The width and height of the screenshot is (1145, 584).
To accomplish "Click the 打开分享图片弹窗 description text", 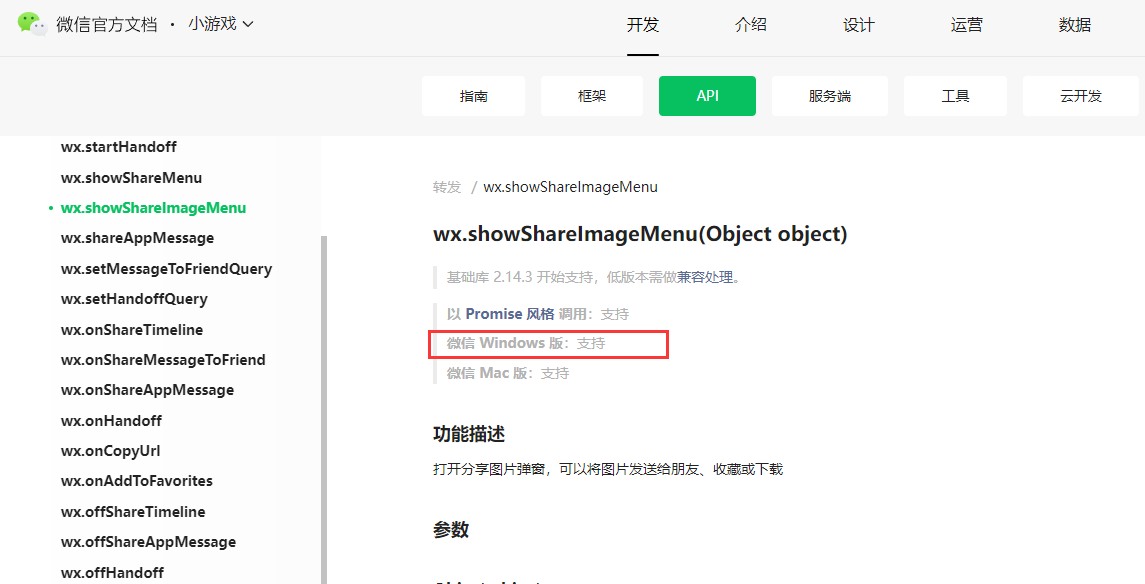I will [x=608, y=469].
